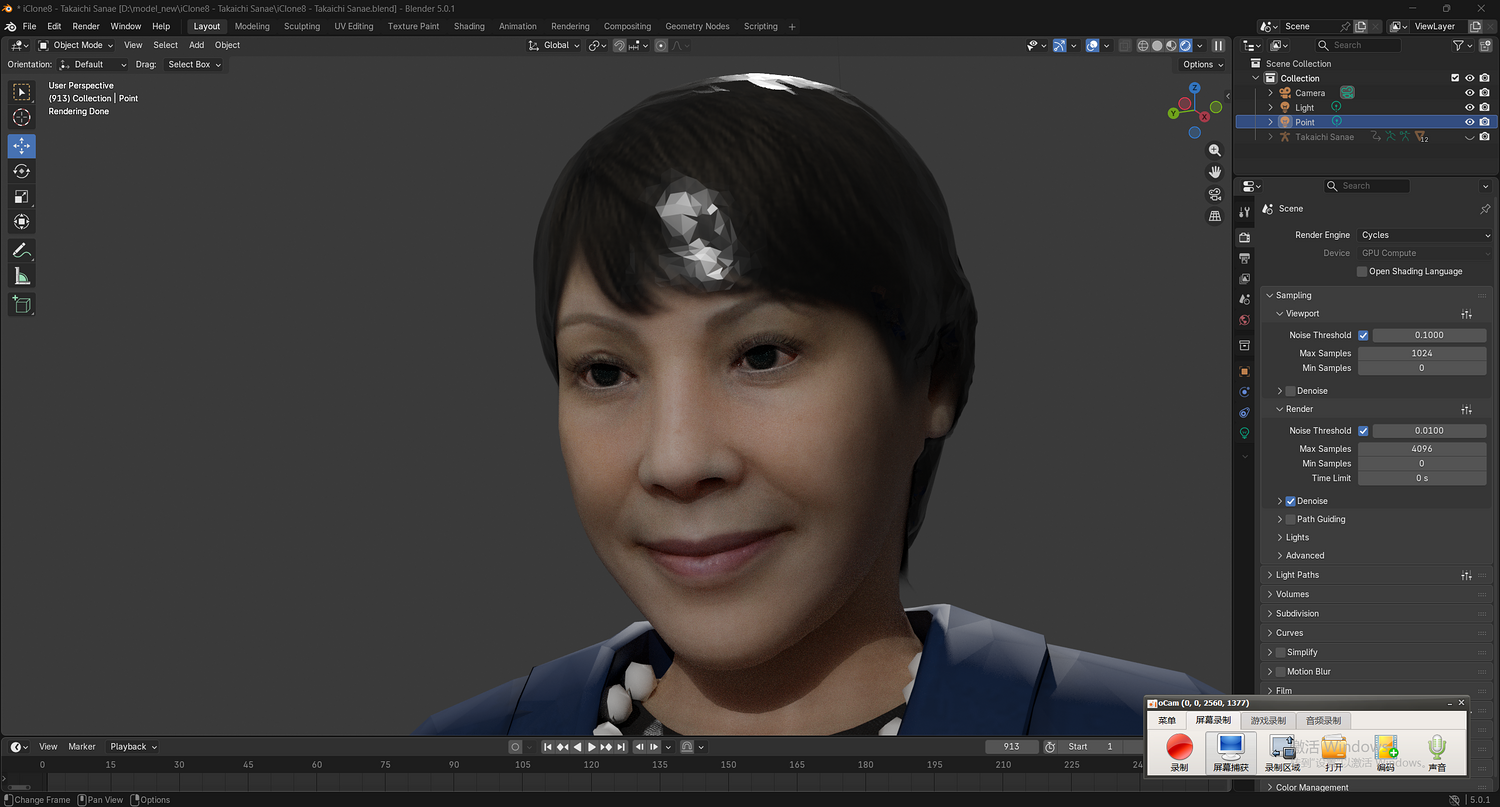
Task: Switch to the Geometry Nodes workspace tab
Action: 697,26
